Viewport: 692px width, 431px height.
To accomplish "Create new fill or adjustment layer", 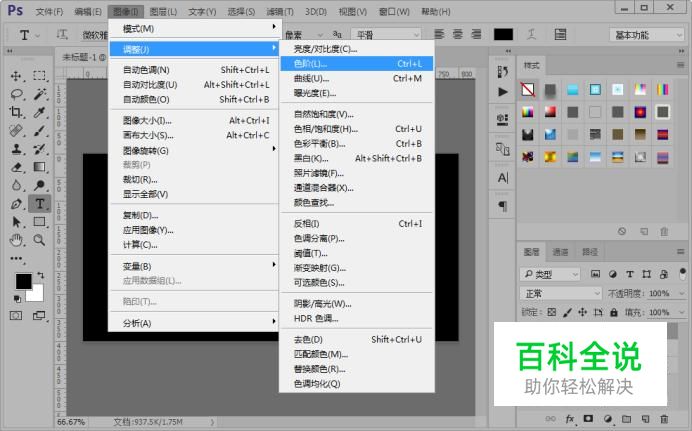I will pyautogui.click(x=608, y=419).
